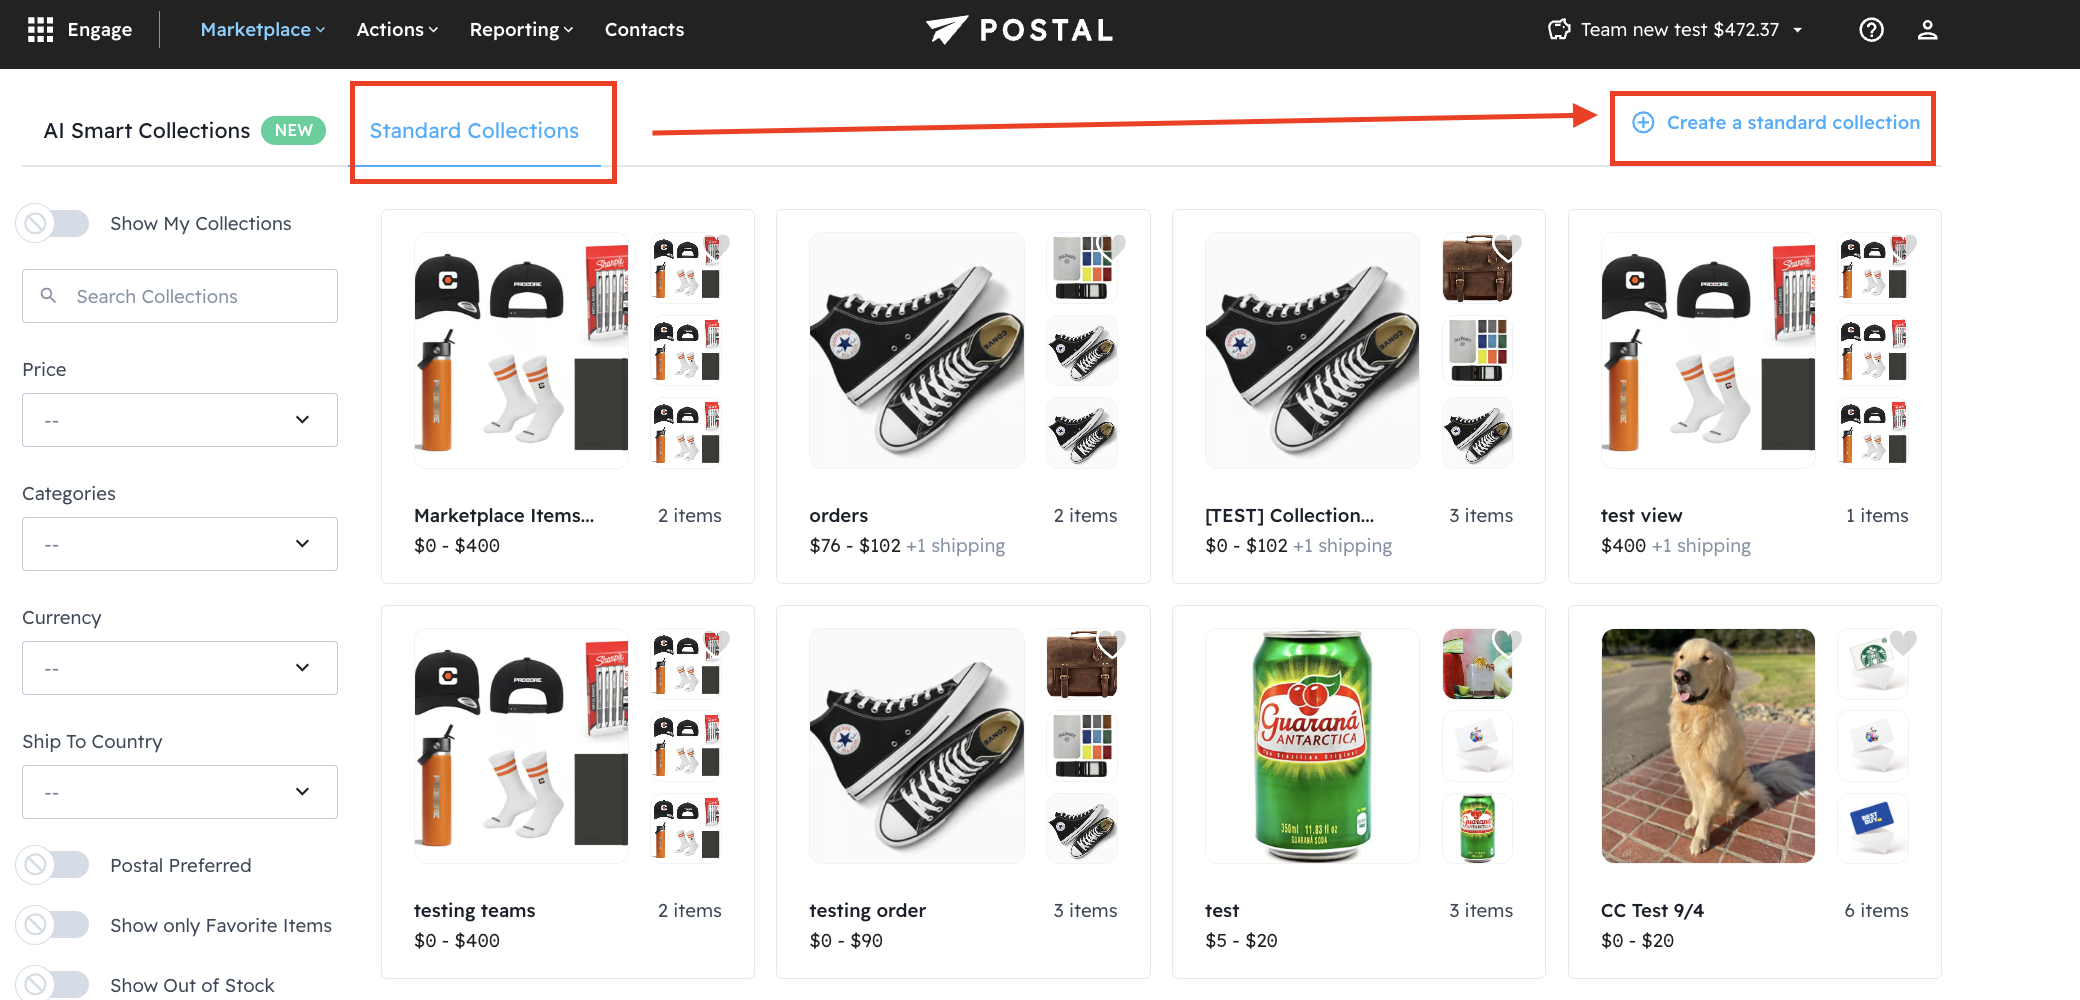Viewport: 2080px width, 1000px height.
Task: Open the Guaraná can test collection thumbnail
Action: point(1311,746)
